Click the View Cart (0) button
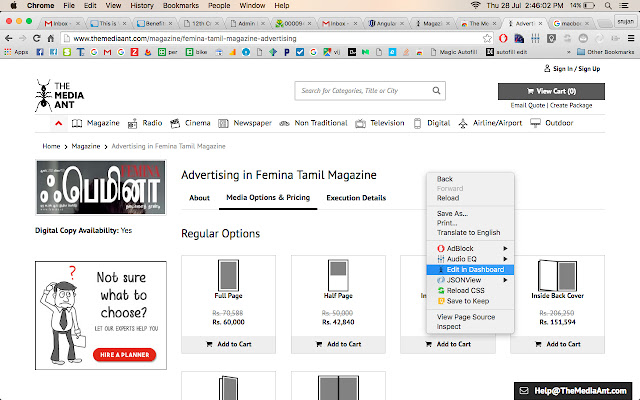 pos(551,91)
